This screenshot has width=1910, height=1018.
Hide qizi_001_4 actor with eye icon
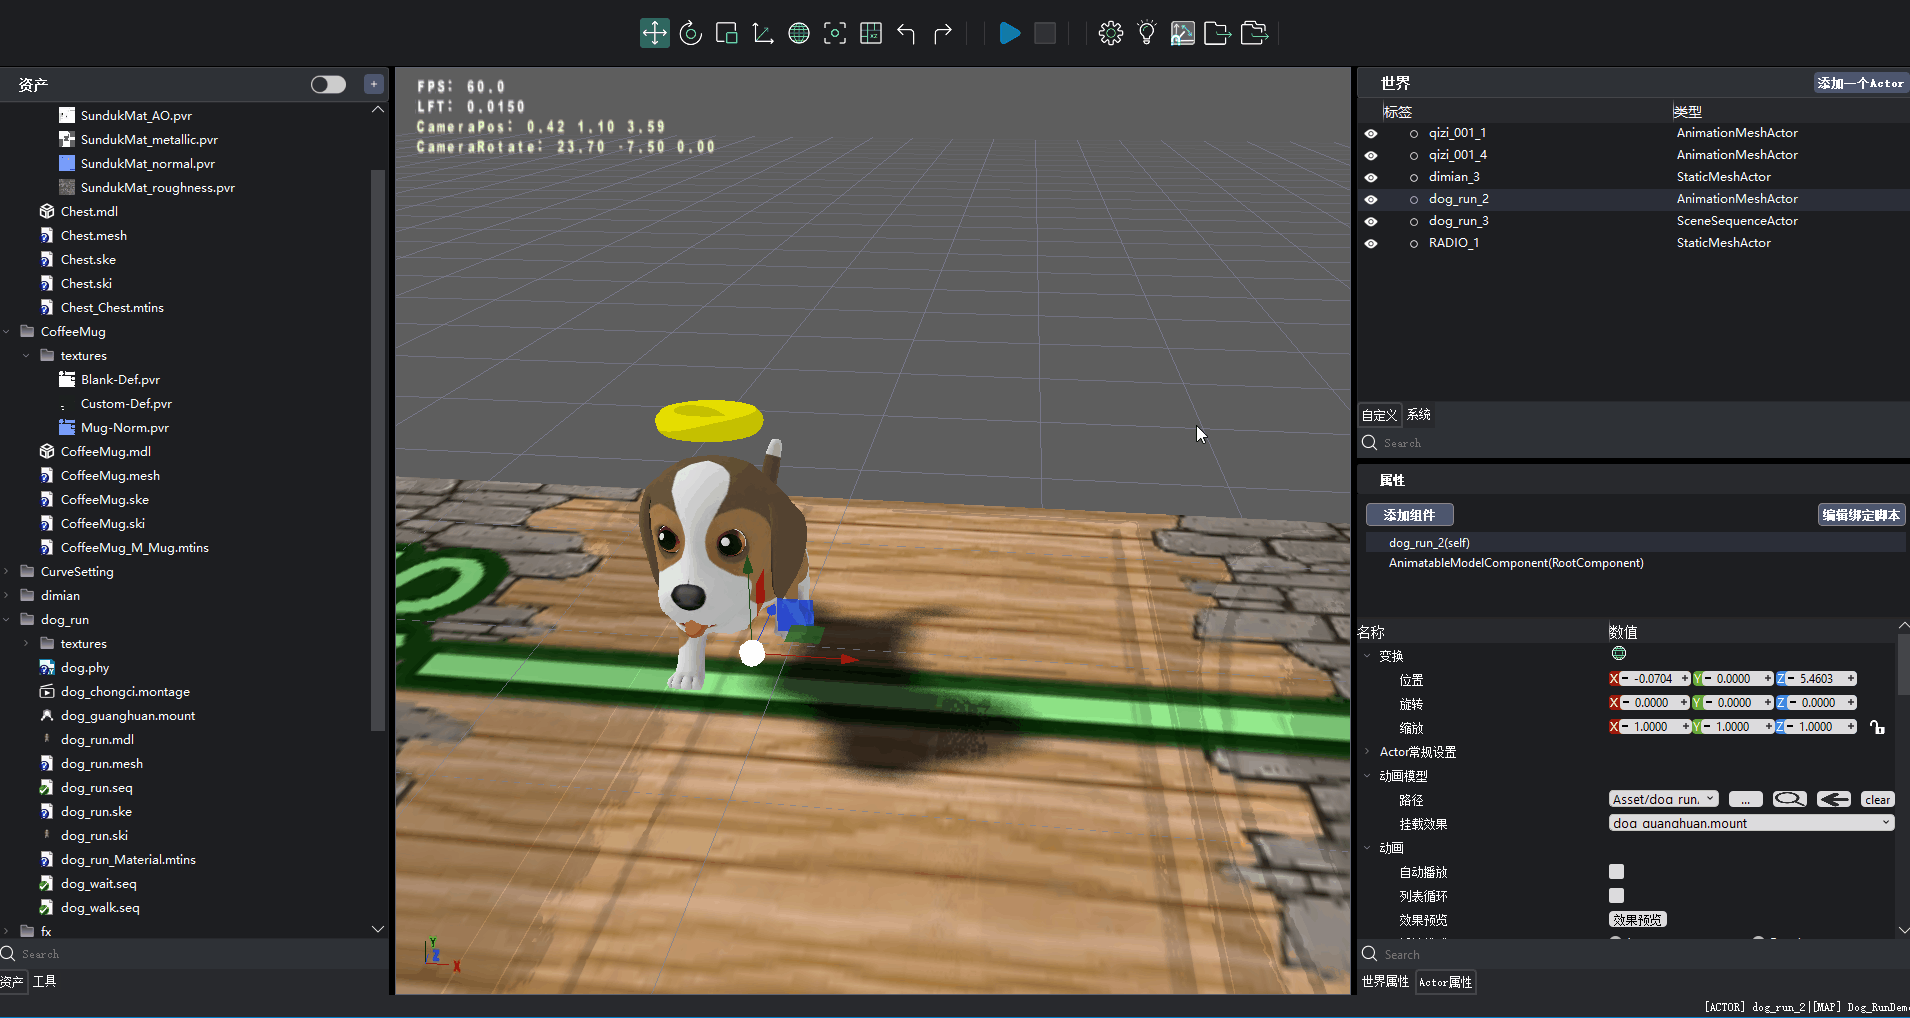(x=1371, y=155)
